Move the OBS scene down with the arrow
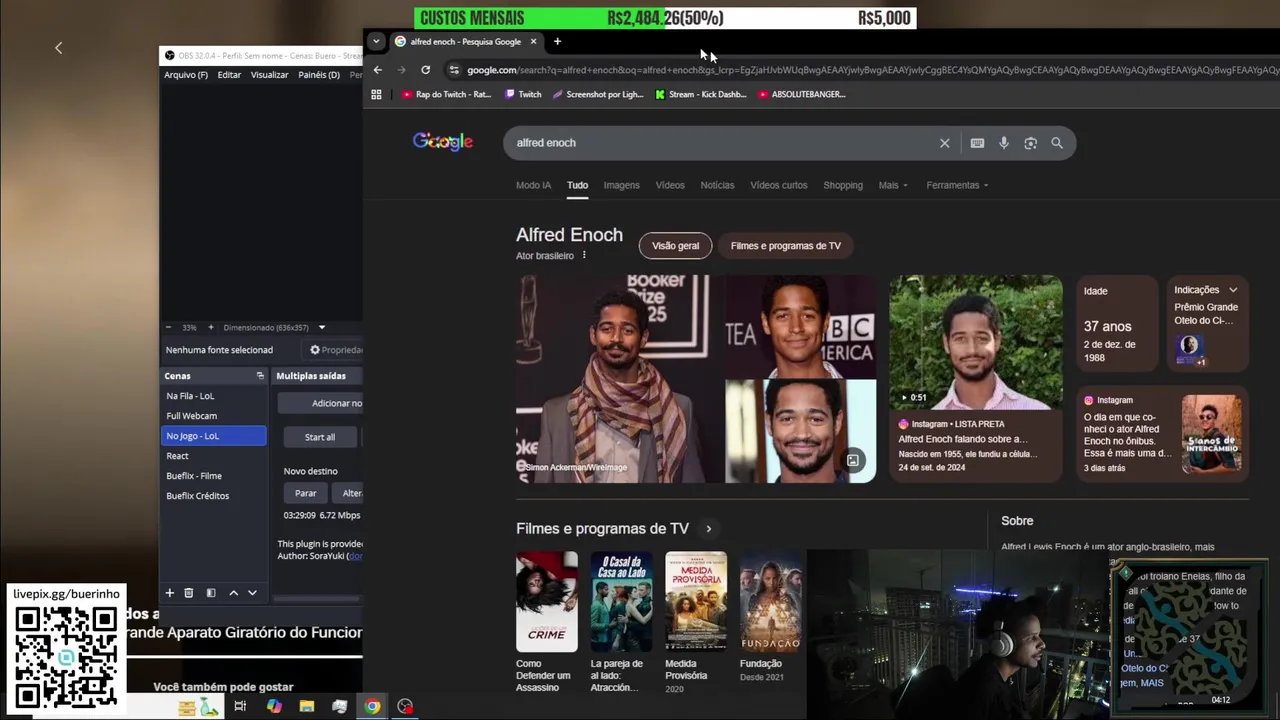Viewport: 1280px width, 720px height. click(x=252, y=593)
